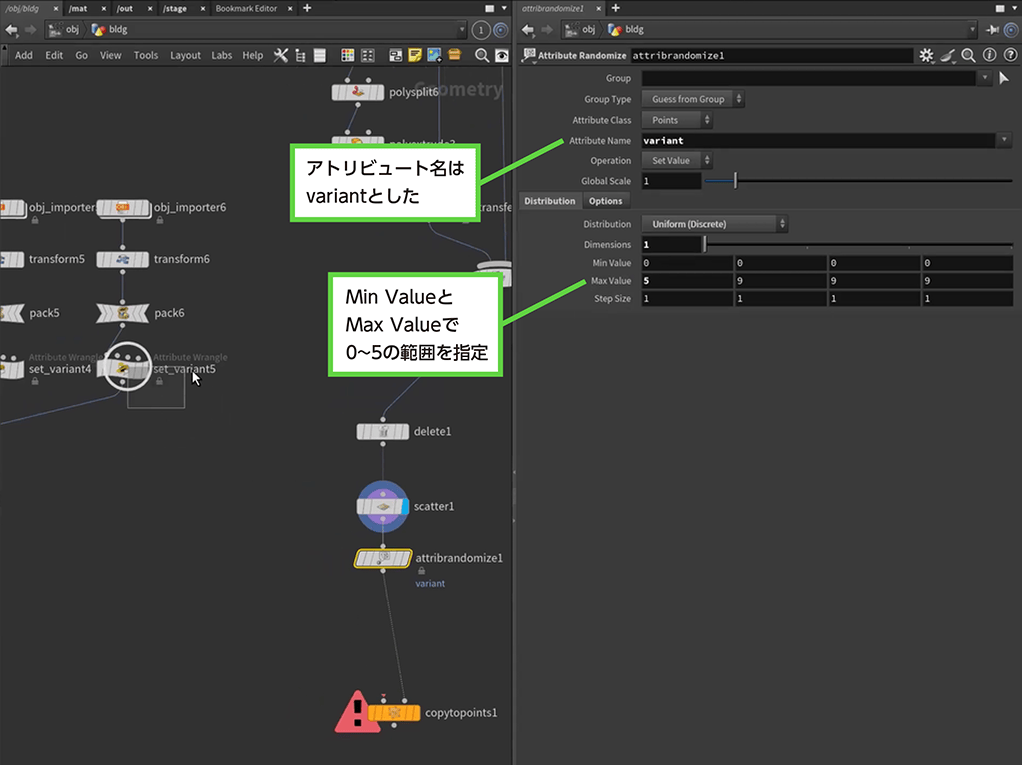Open the parameter gear settings menu
This screenshot has width=1022, height=765.
click(x=926, y=56)
